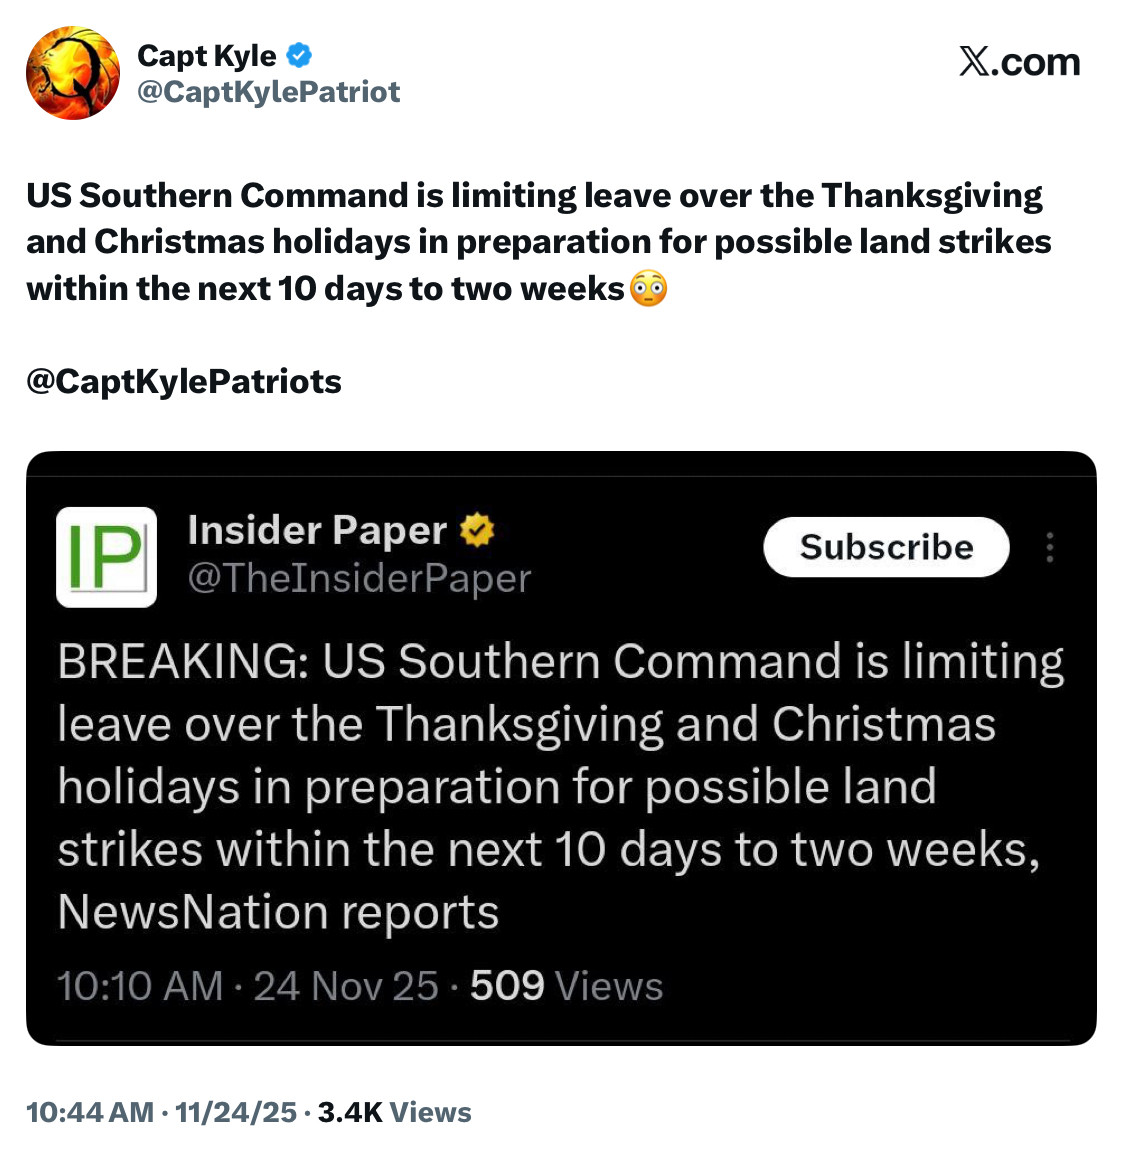Image resolution: width=1121 pixels, height=1152 pixels.
Task: Click the X.com logo
Action: (x=1019, y=62)
